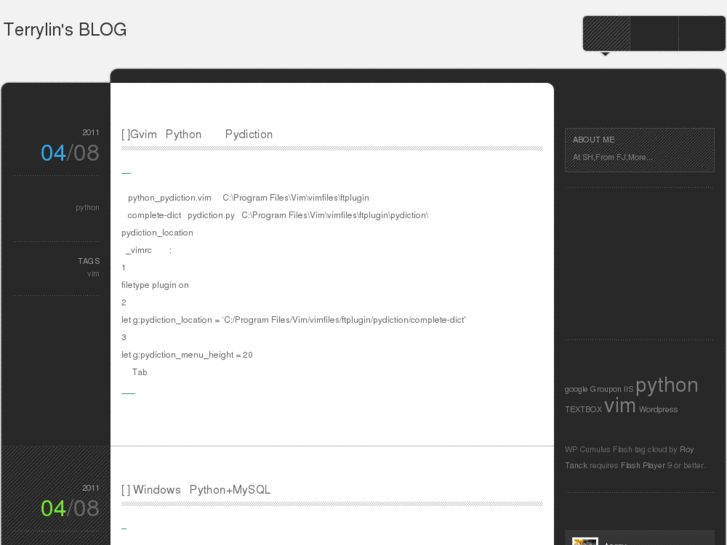Open the small vim tag below TAGS
727x545 pixels.
click(x=93, y=274)
